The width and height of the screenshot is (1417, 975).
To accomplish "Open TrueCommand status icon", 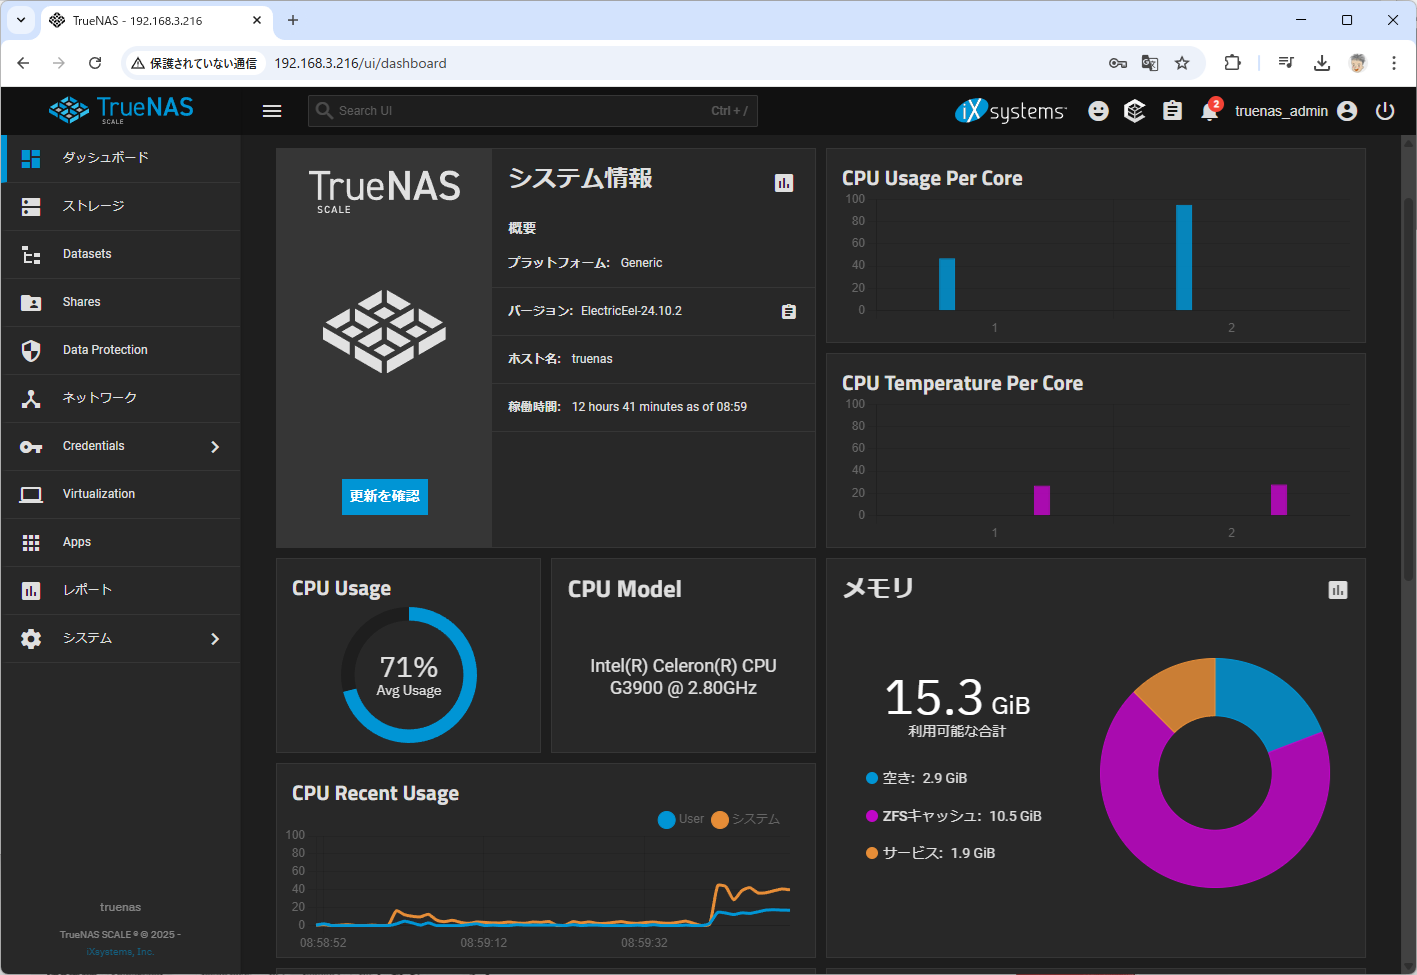I will point(1134,111).
